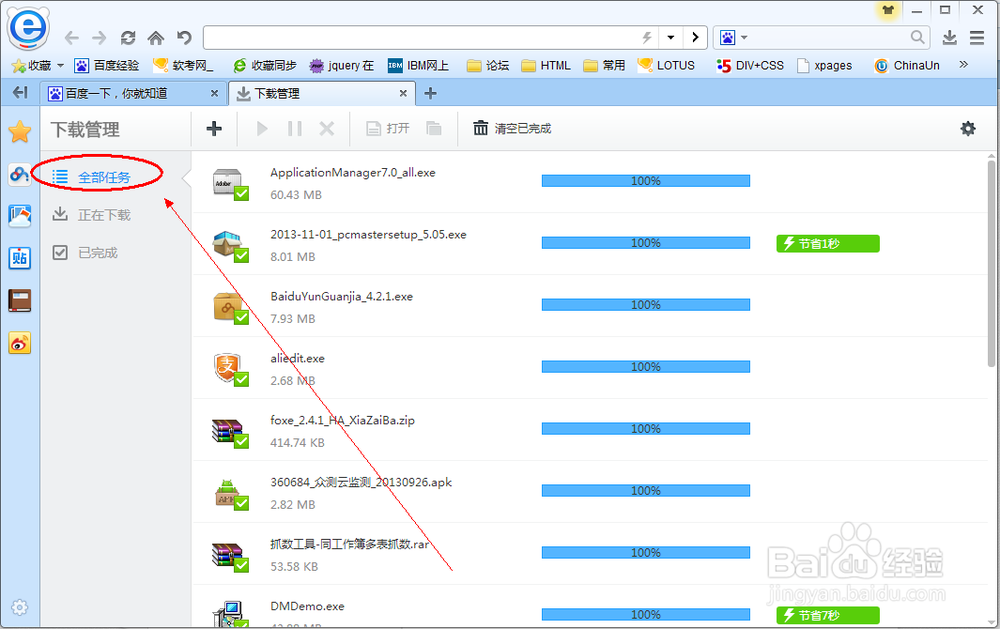
Task: Click the skin/shirt icon in title bar
Action: click(888, 10)
